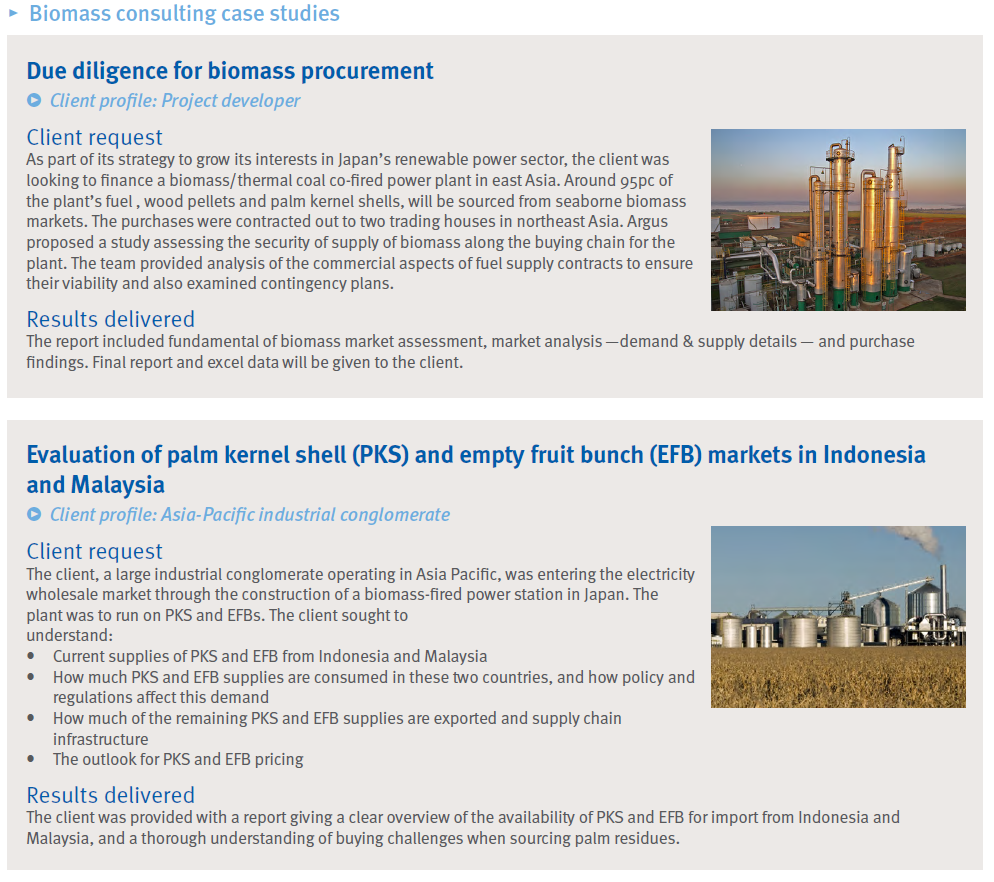Click the paragraph about sourcing palm residues
This screenshot has height=882, width=994.
[462, 828]
